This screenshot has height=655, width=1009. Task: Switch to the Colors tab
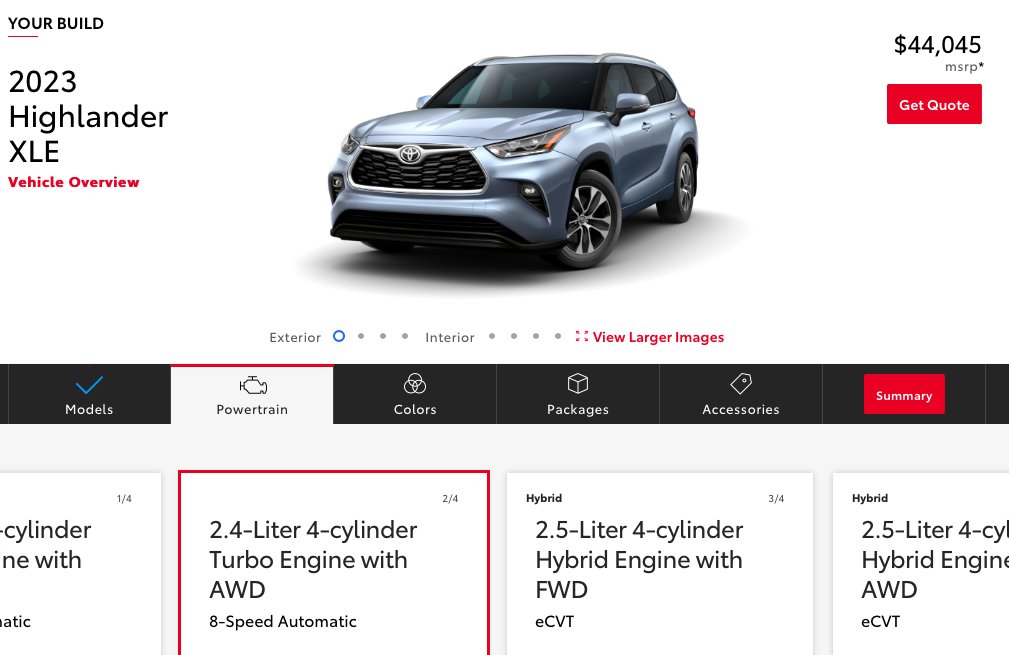pyautogui.click(x=415, y=394)
